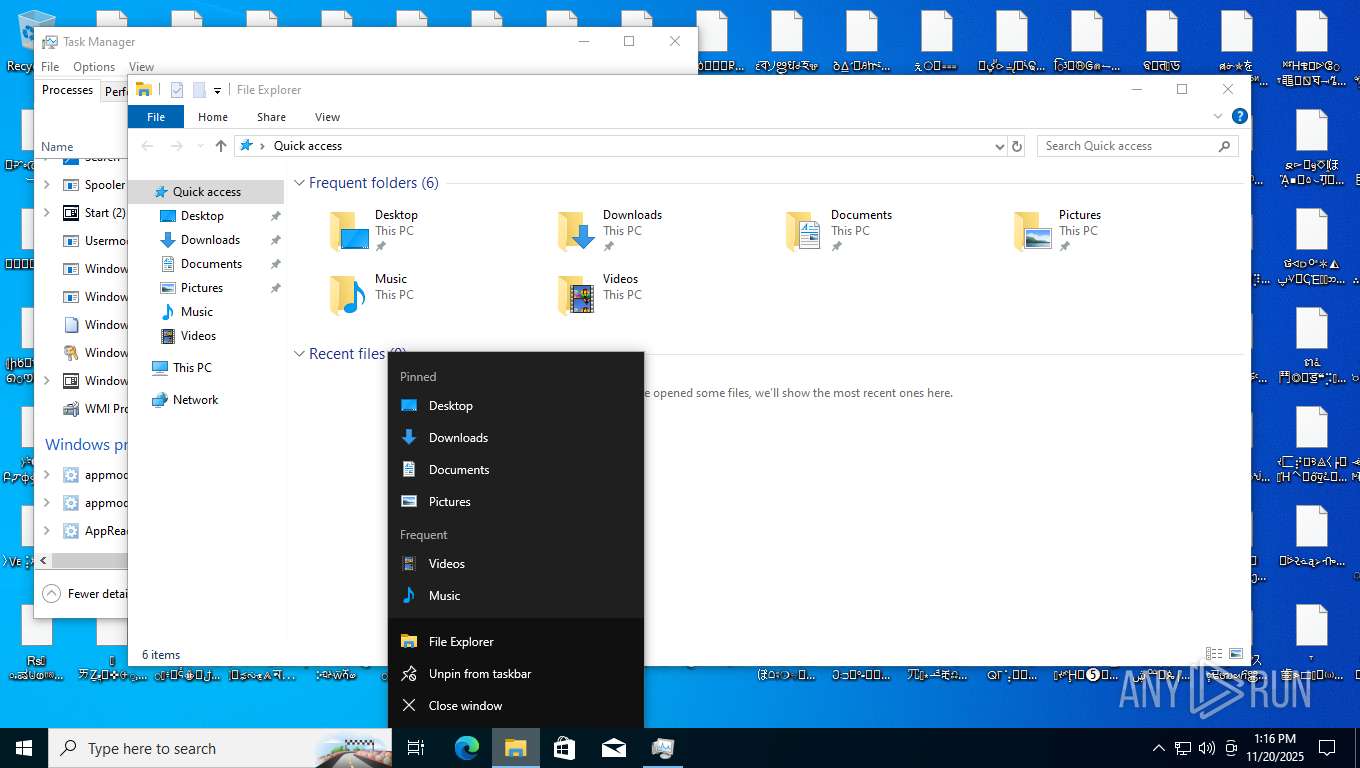Open Microsoft Store from taskbar
The width and height of the screenshot is (1360, 768).
(564, 748)
